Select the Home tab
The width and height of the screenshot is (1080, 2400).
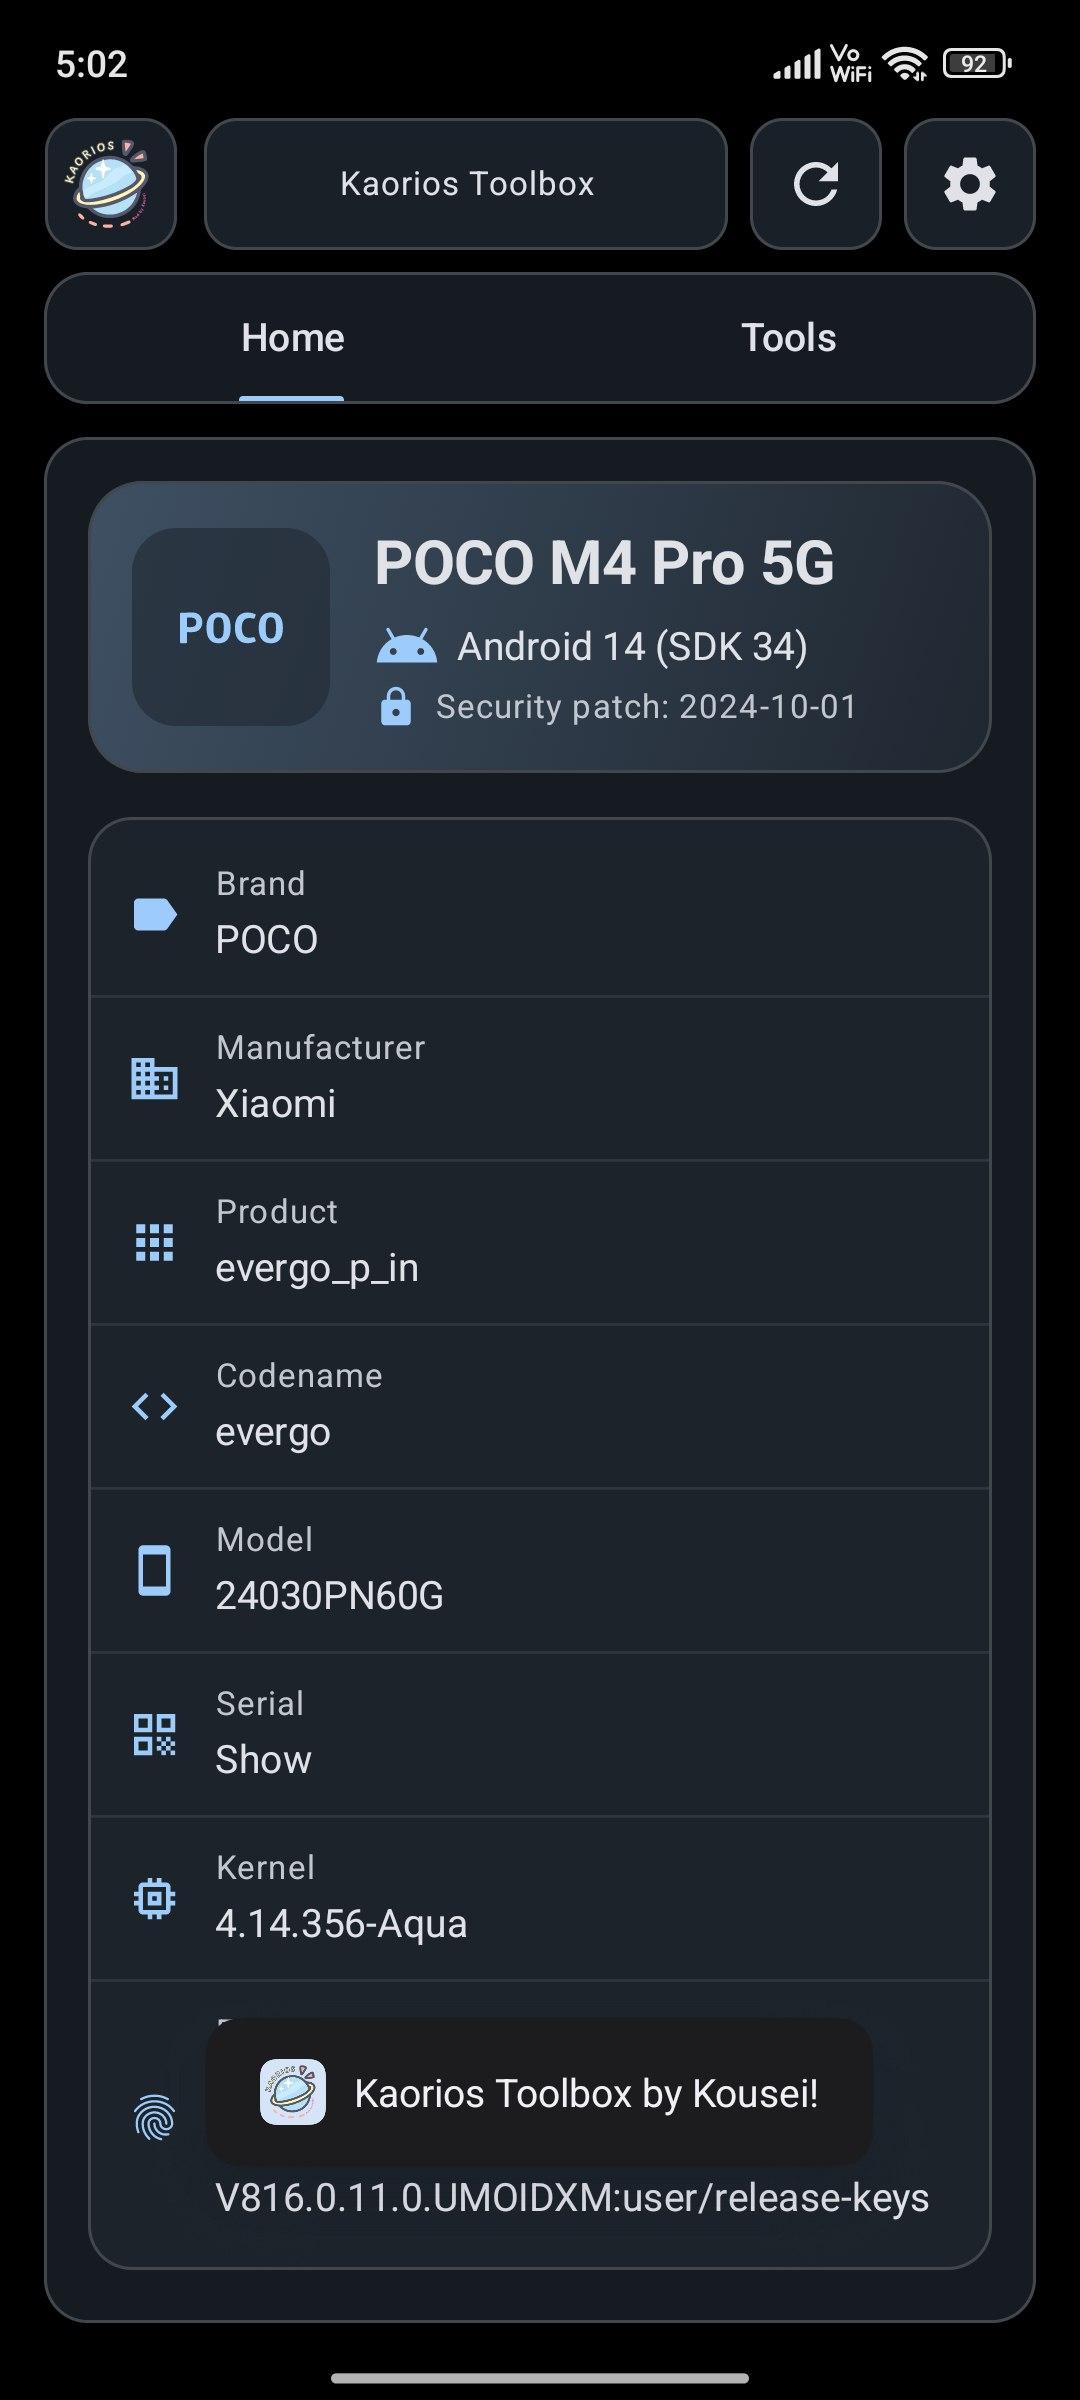pyautogui.click(x=292, y=338)
